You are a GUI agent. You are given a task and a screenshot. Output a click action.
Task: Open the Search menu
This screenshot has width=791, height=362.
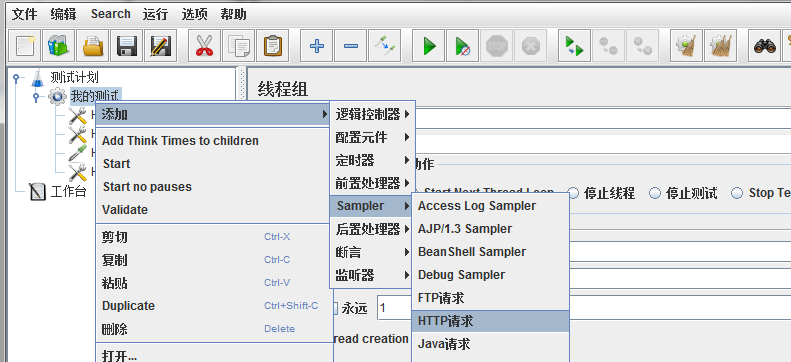(110, 14)
